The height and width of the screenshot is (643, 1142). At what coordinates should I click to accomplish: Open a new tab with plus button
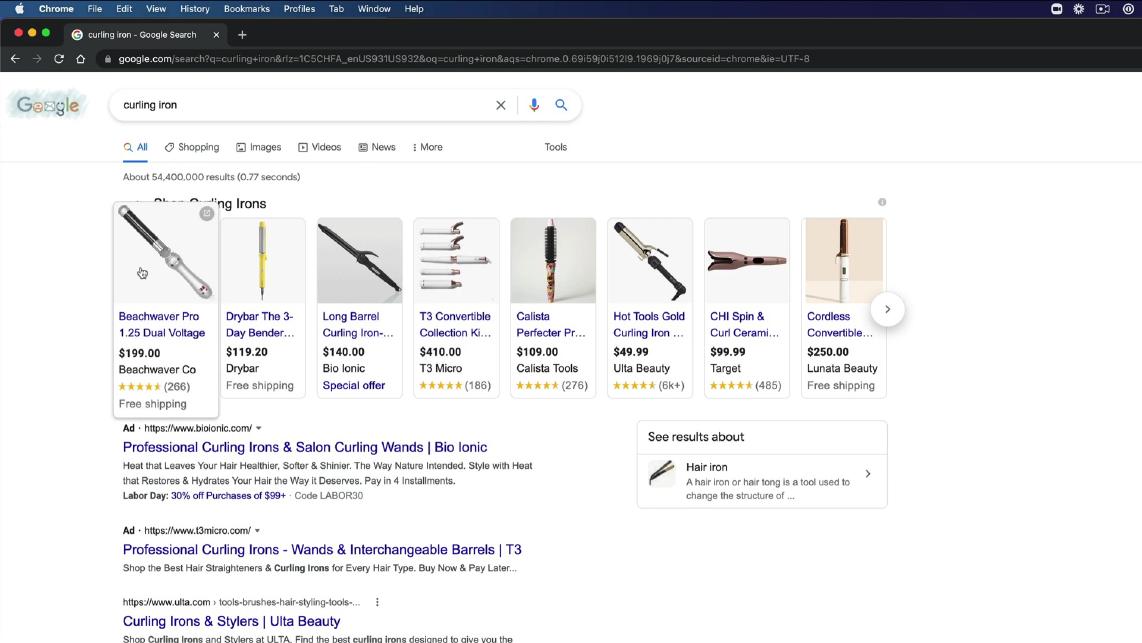click(243, 35)
